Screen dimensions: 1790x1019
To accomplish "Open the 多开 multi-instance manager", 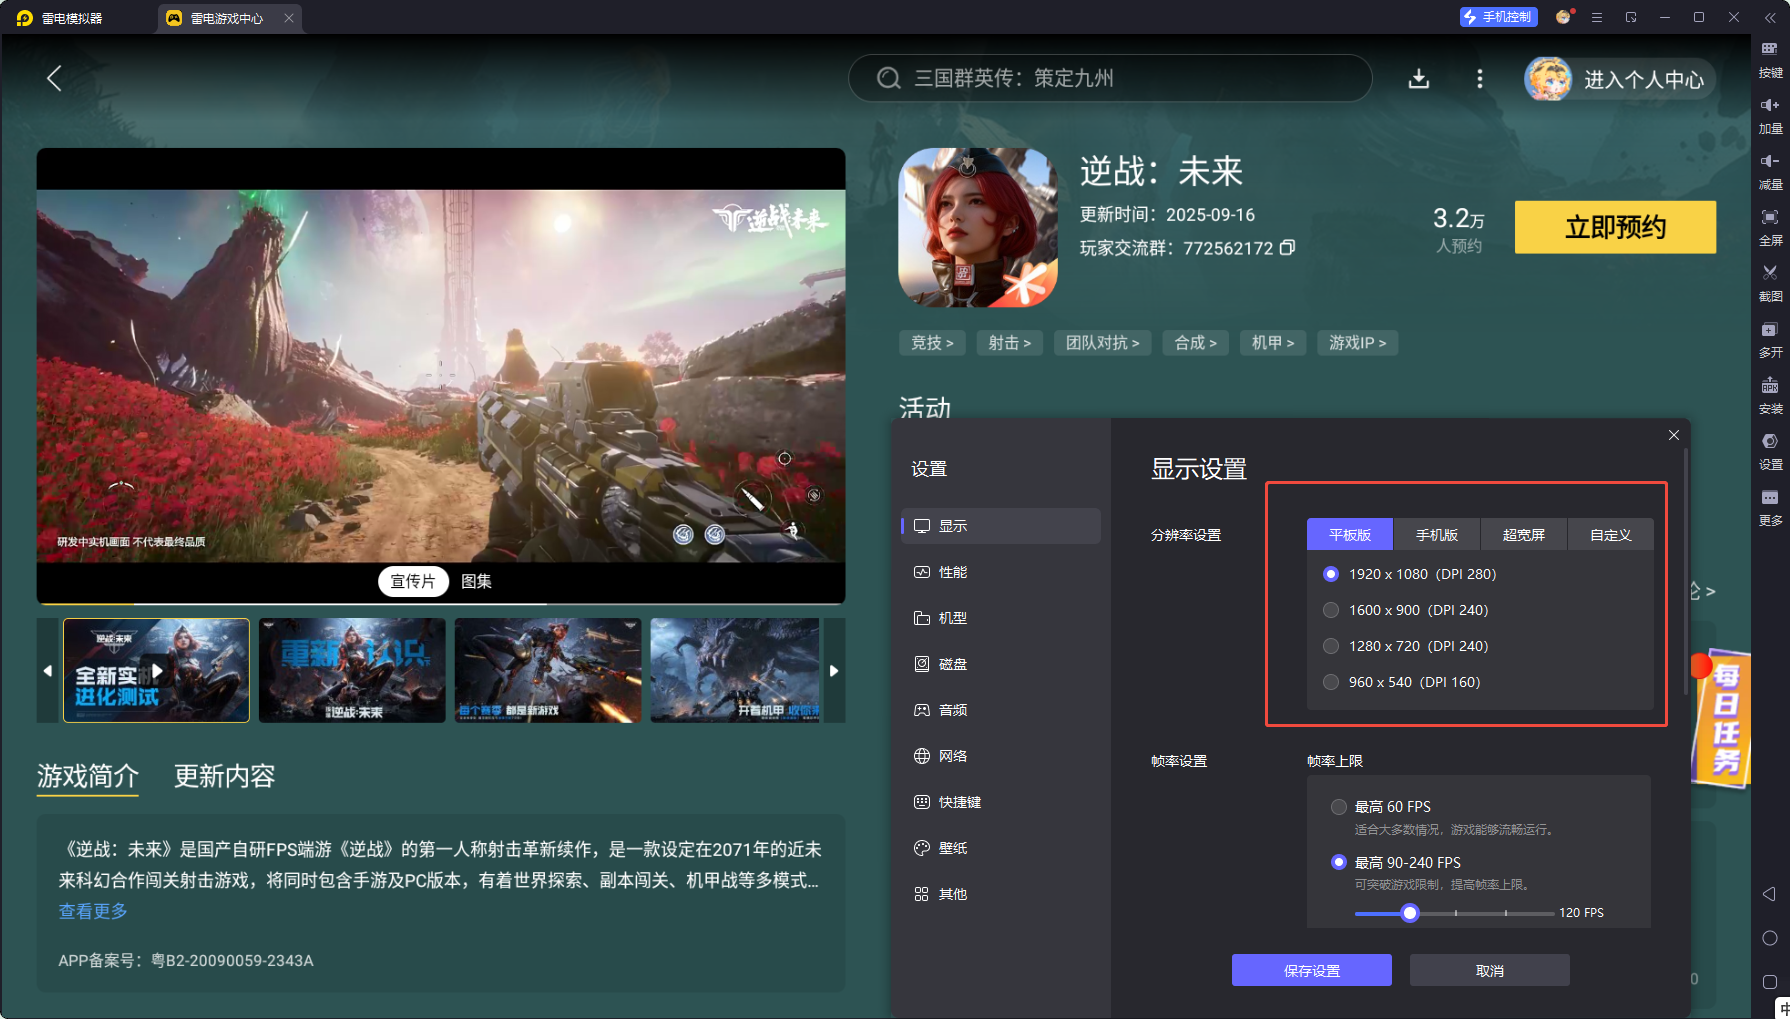I will 1770,340.
